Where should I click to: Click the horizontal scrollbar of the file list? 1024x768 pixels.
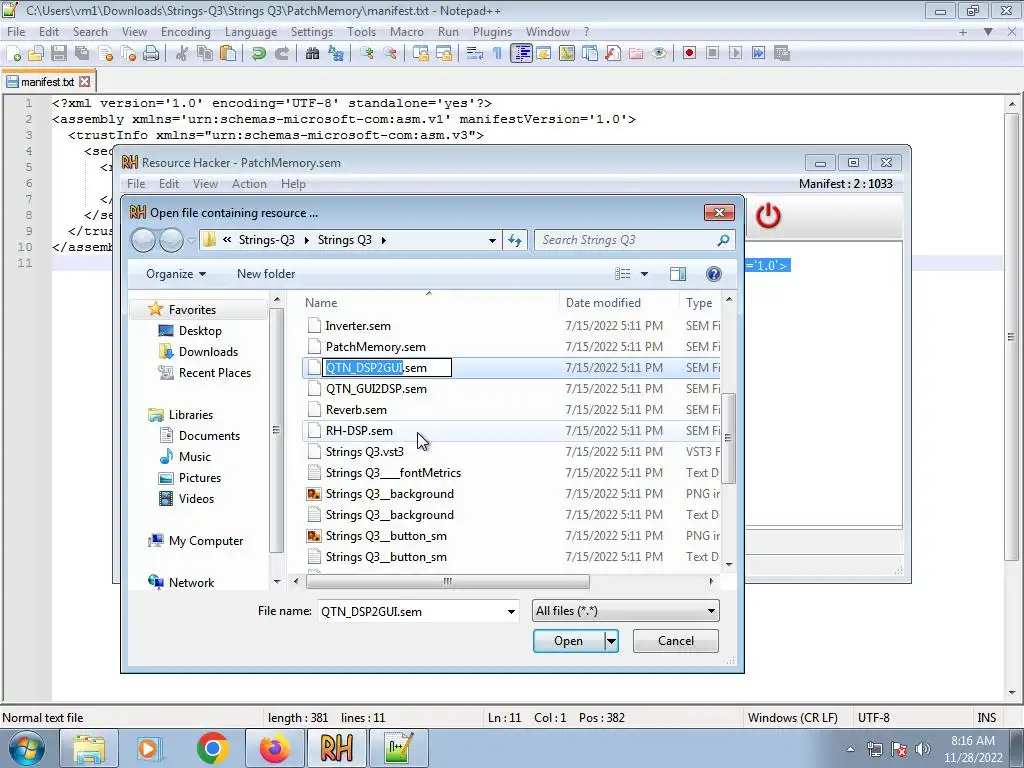pyautogui.click(x=447, y=581)
